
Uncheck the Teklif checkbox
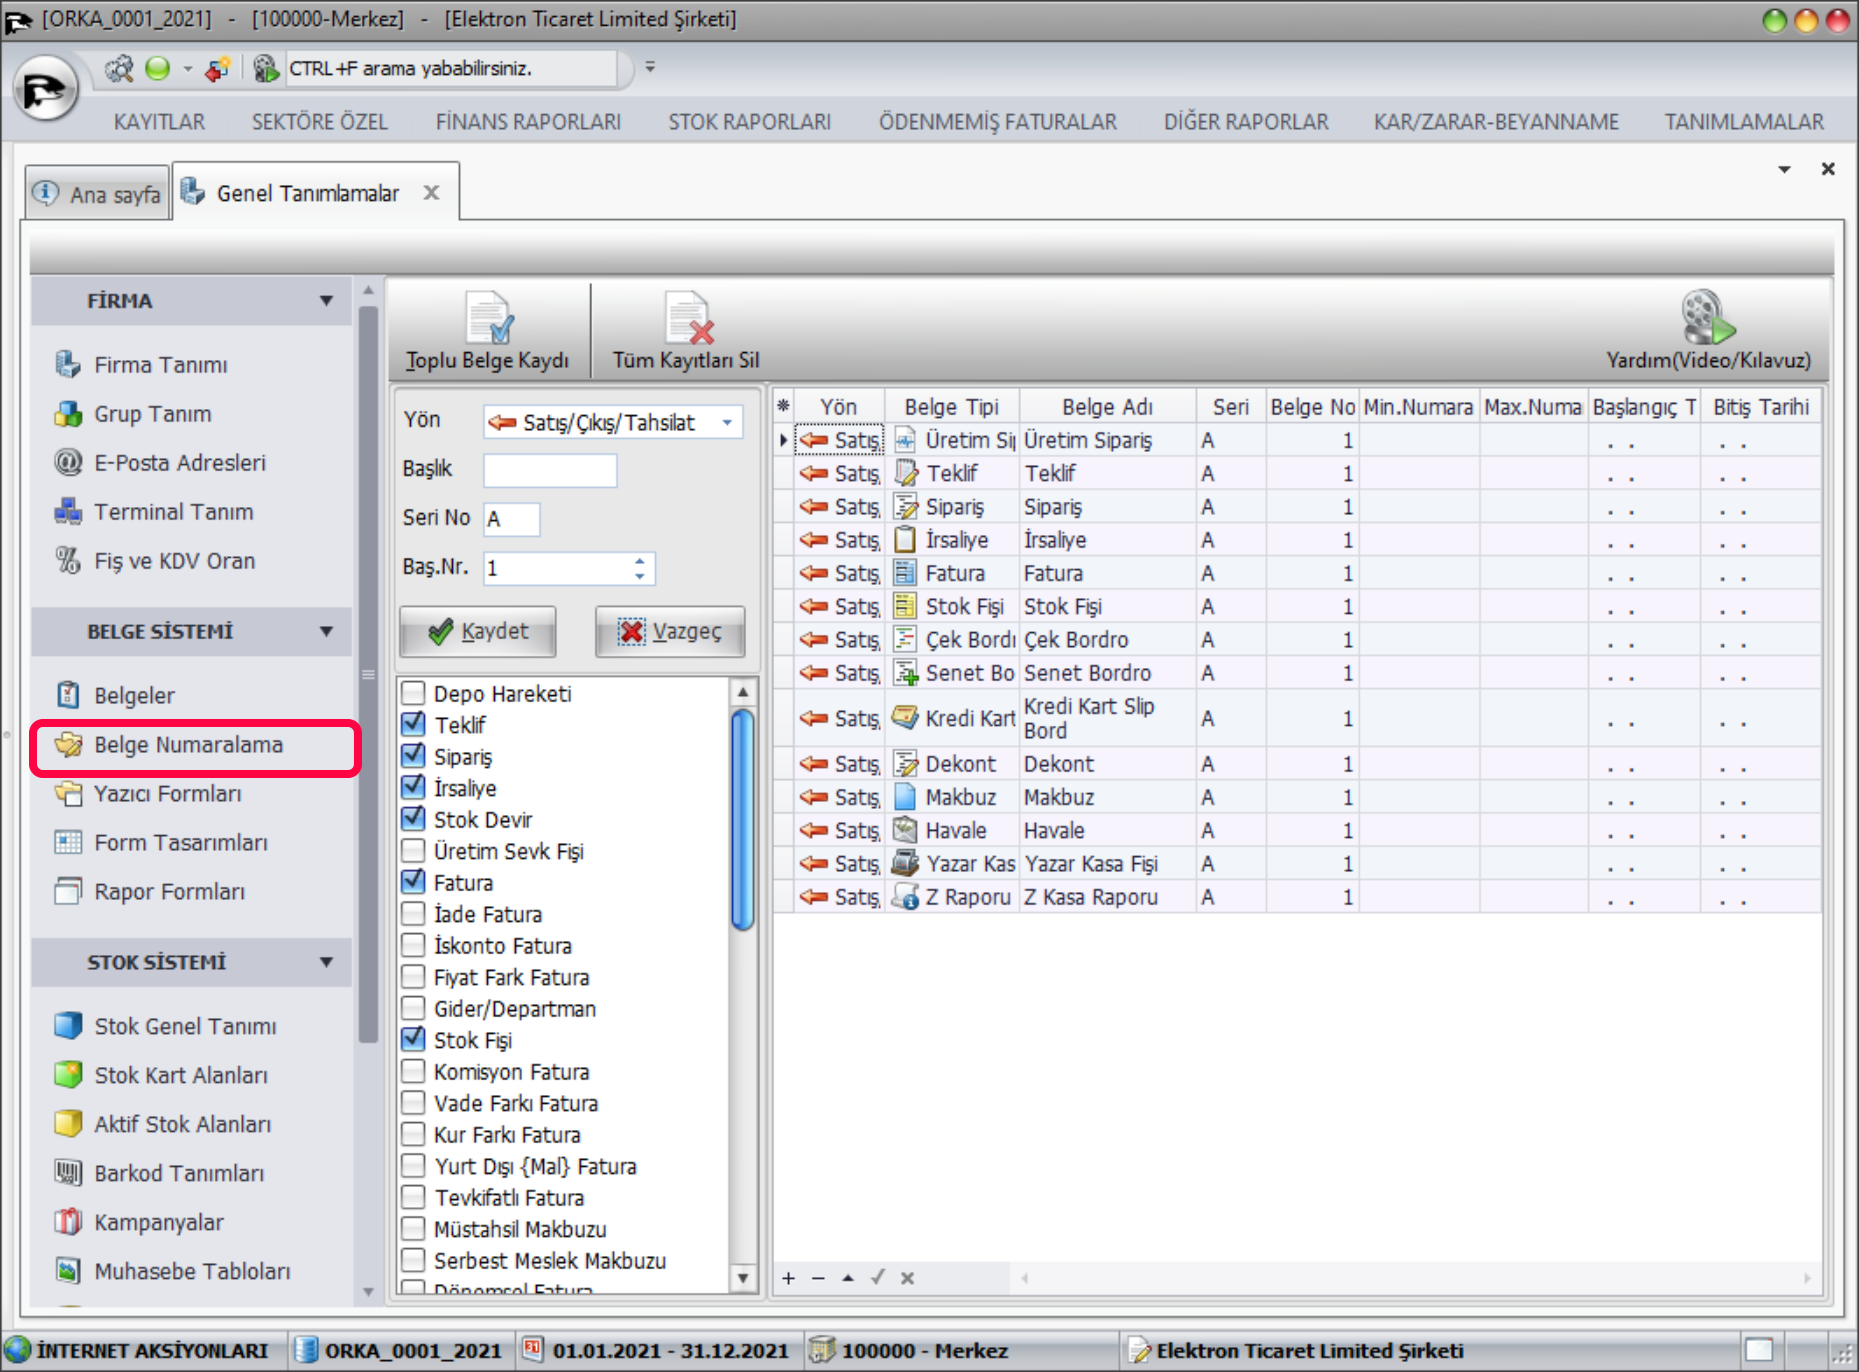pyautogui.click(x=413, y=724)
